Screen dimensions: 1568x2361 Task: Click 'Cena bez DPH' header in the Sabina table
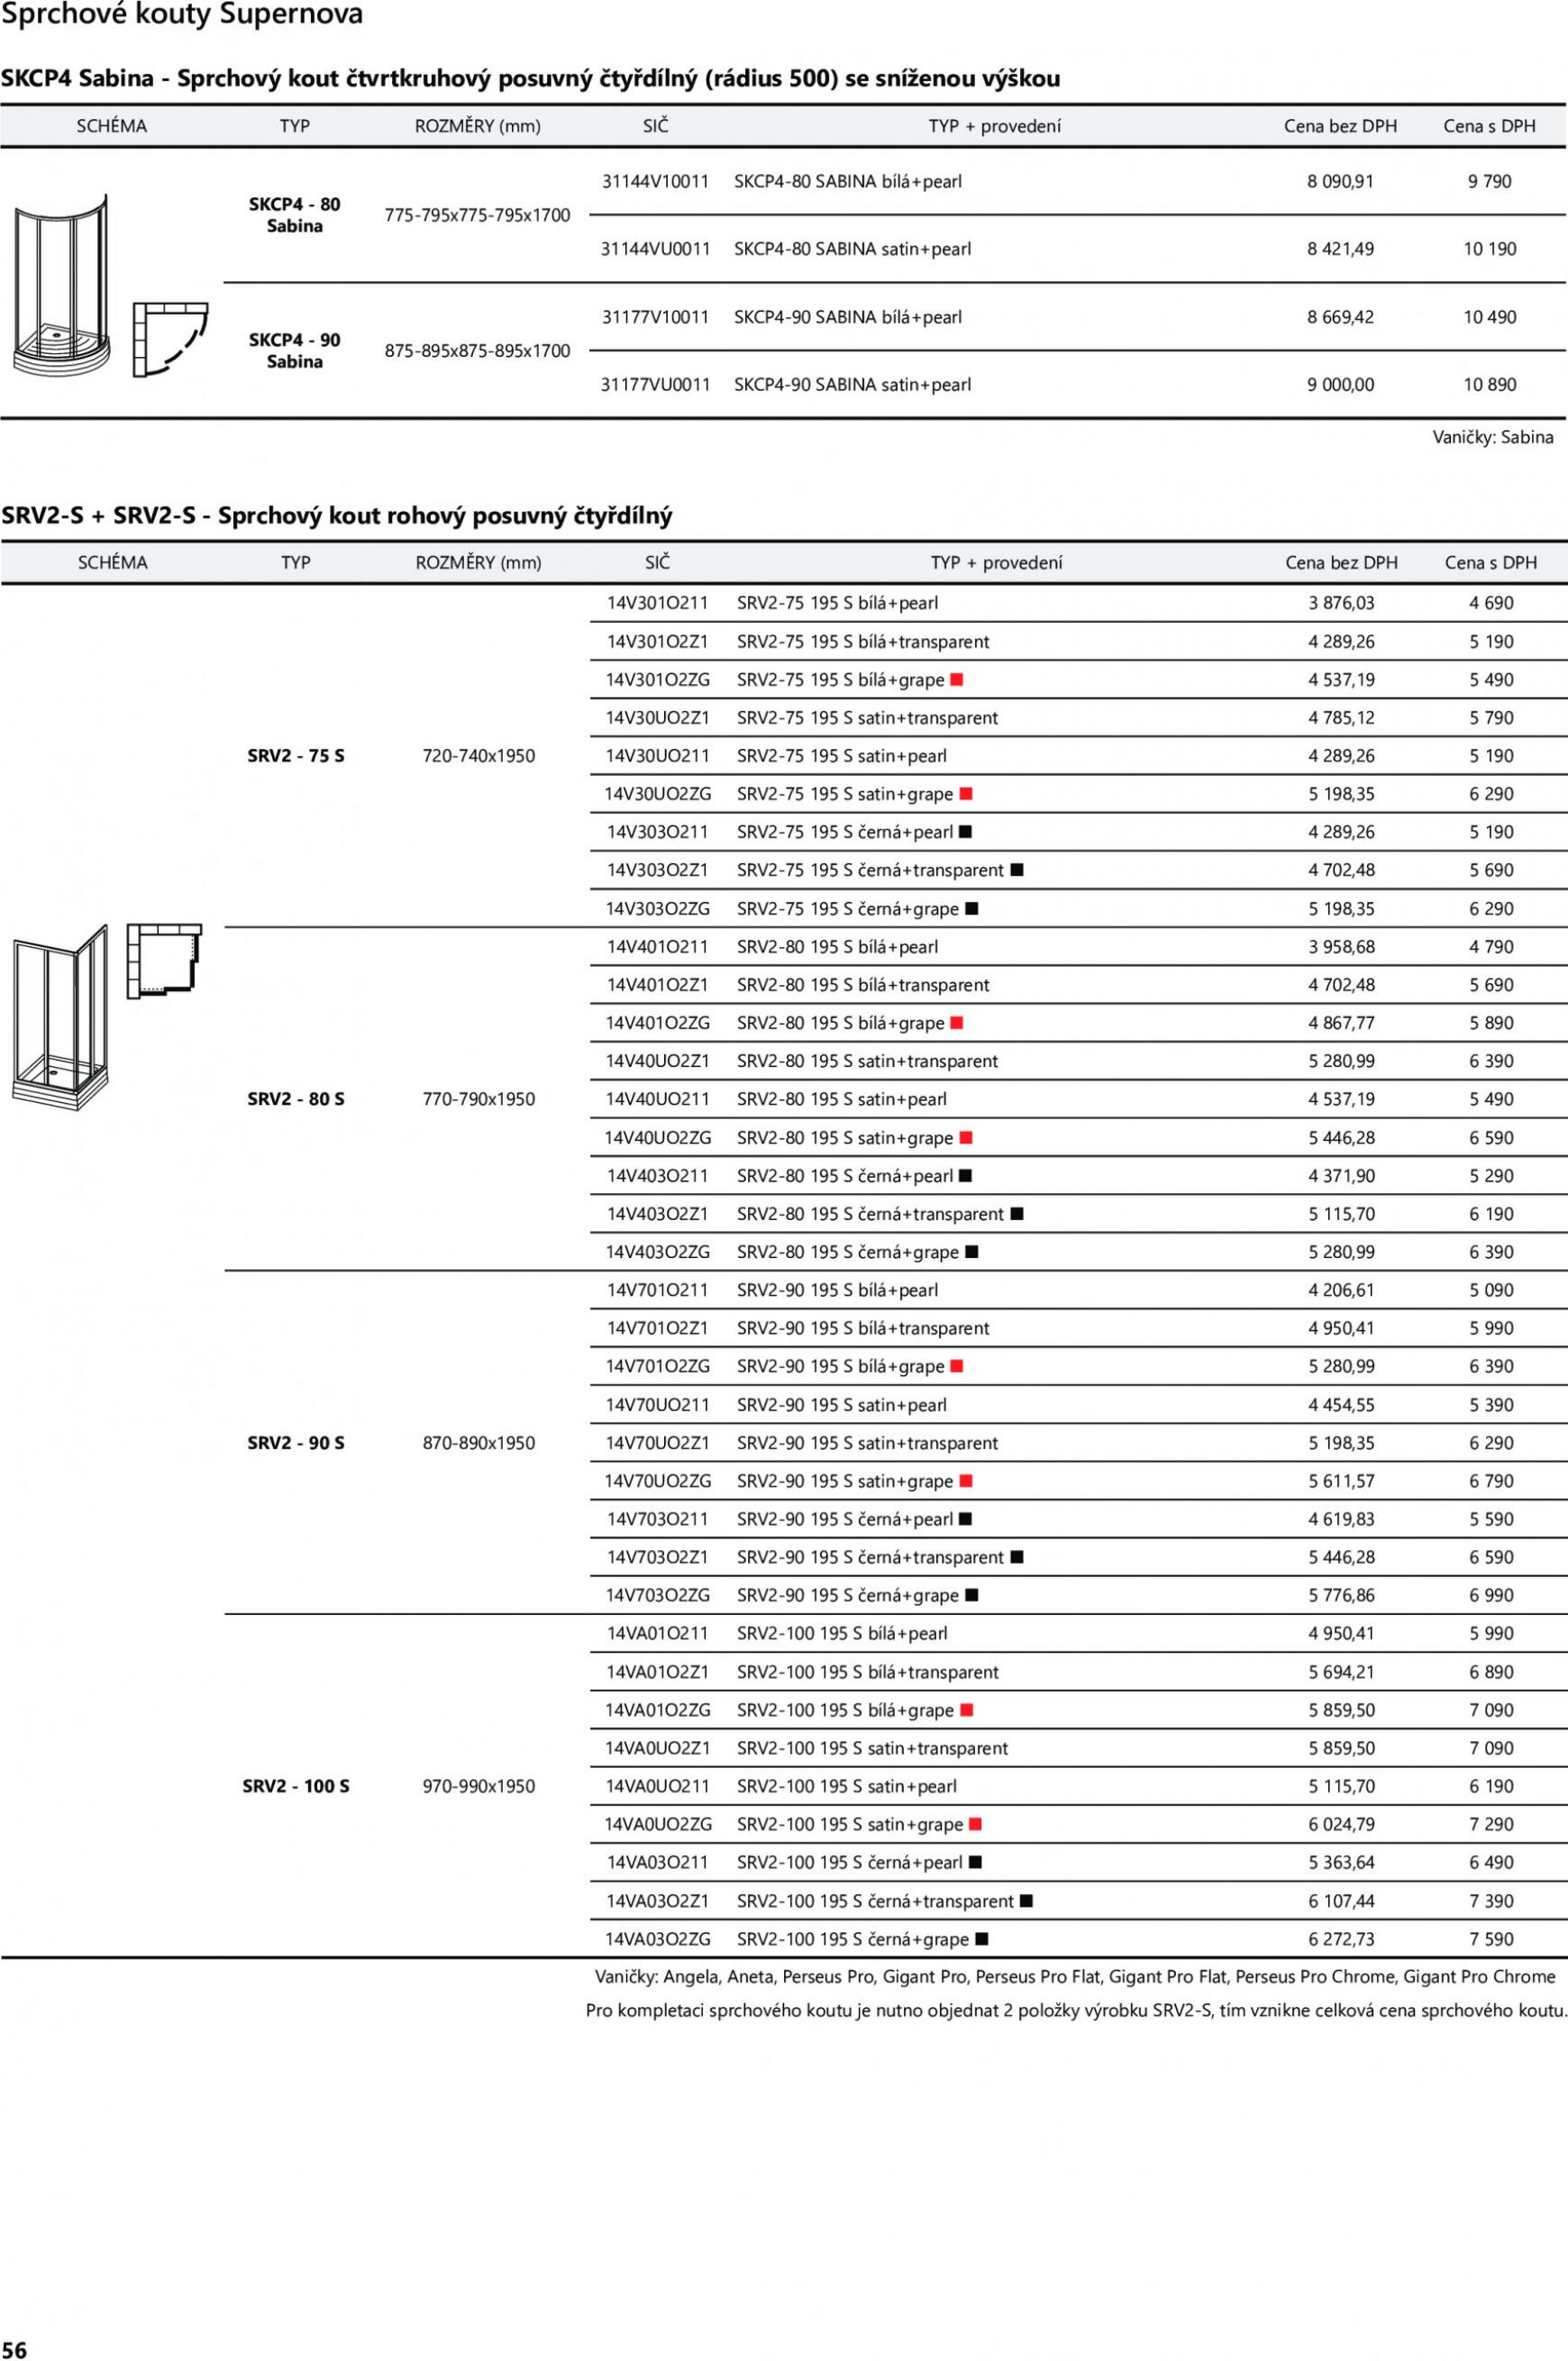pyautogui.click(x=1340, y=126)
